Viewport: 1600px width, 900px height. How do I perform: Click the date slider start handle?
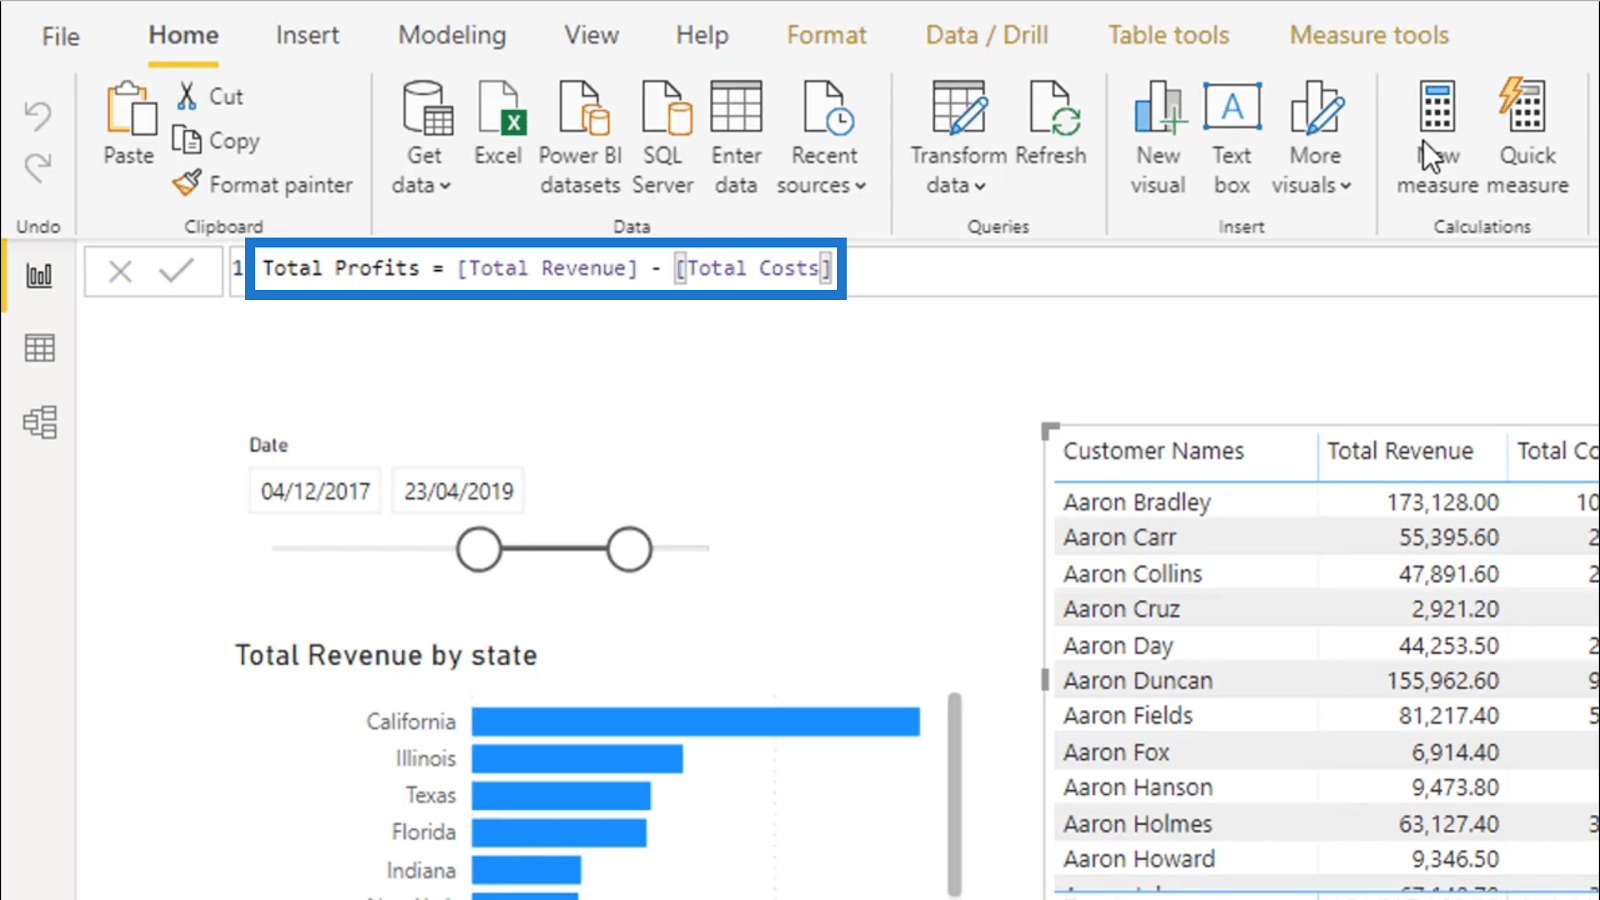click(x=479, y=549)
